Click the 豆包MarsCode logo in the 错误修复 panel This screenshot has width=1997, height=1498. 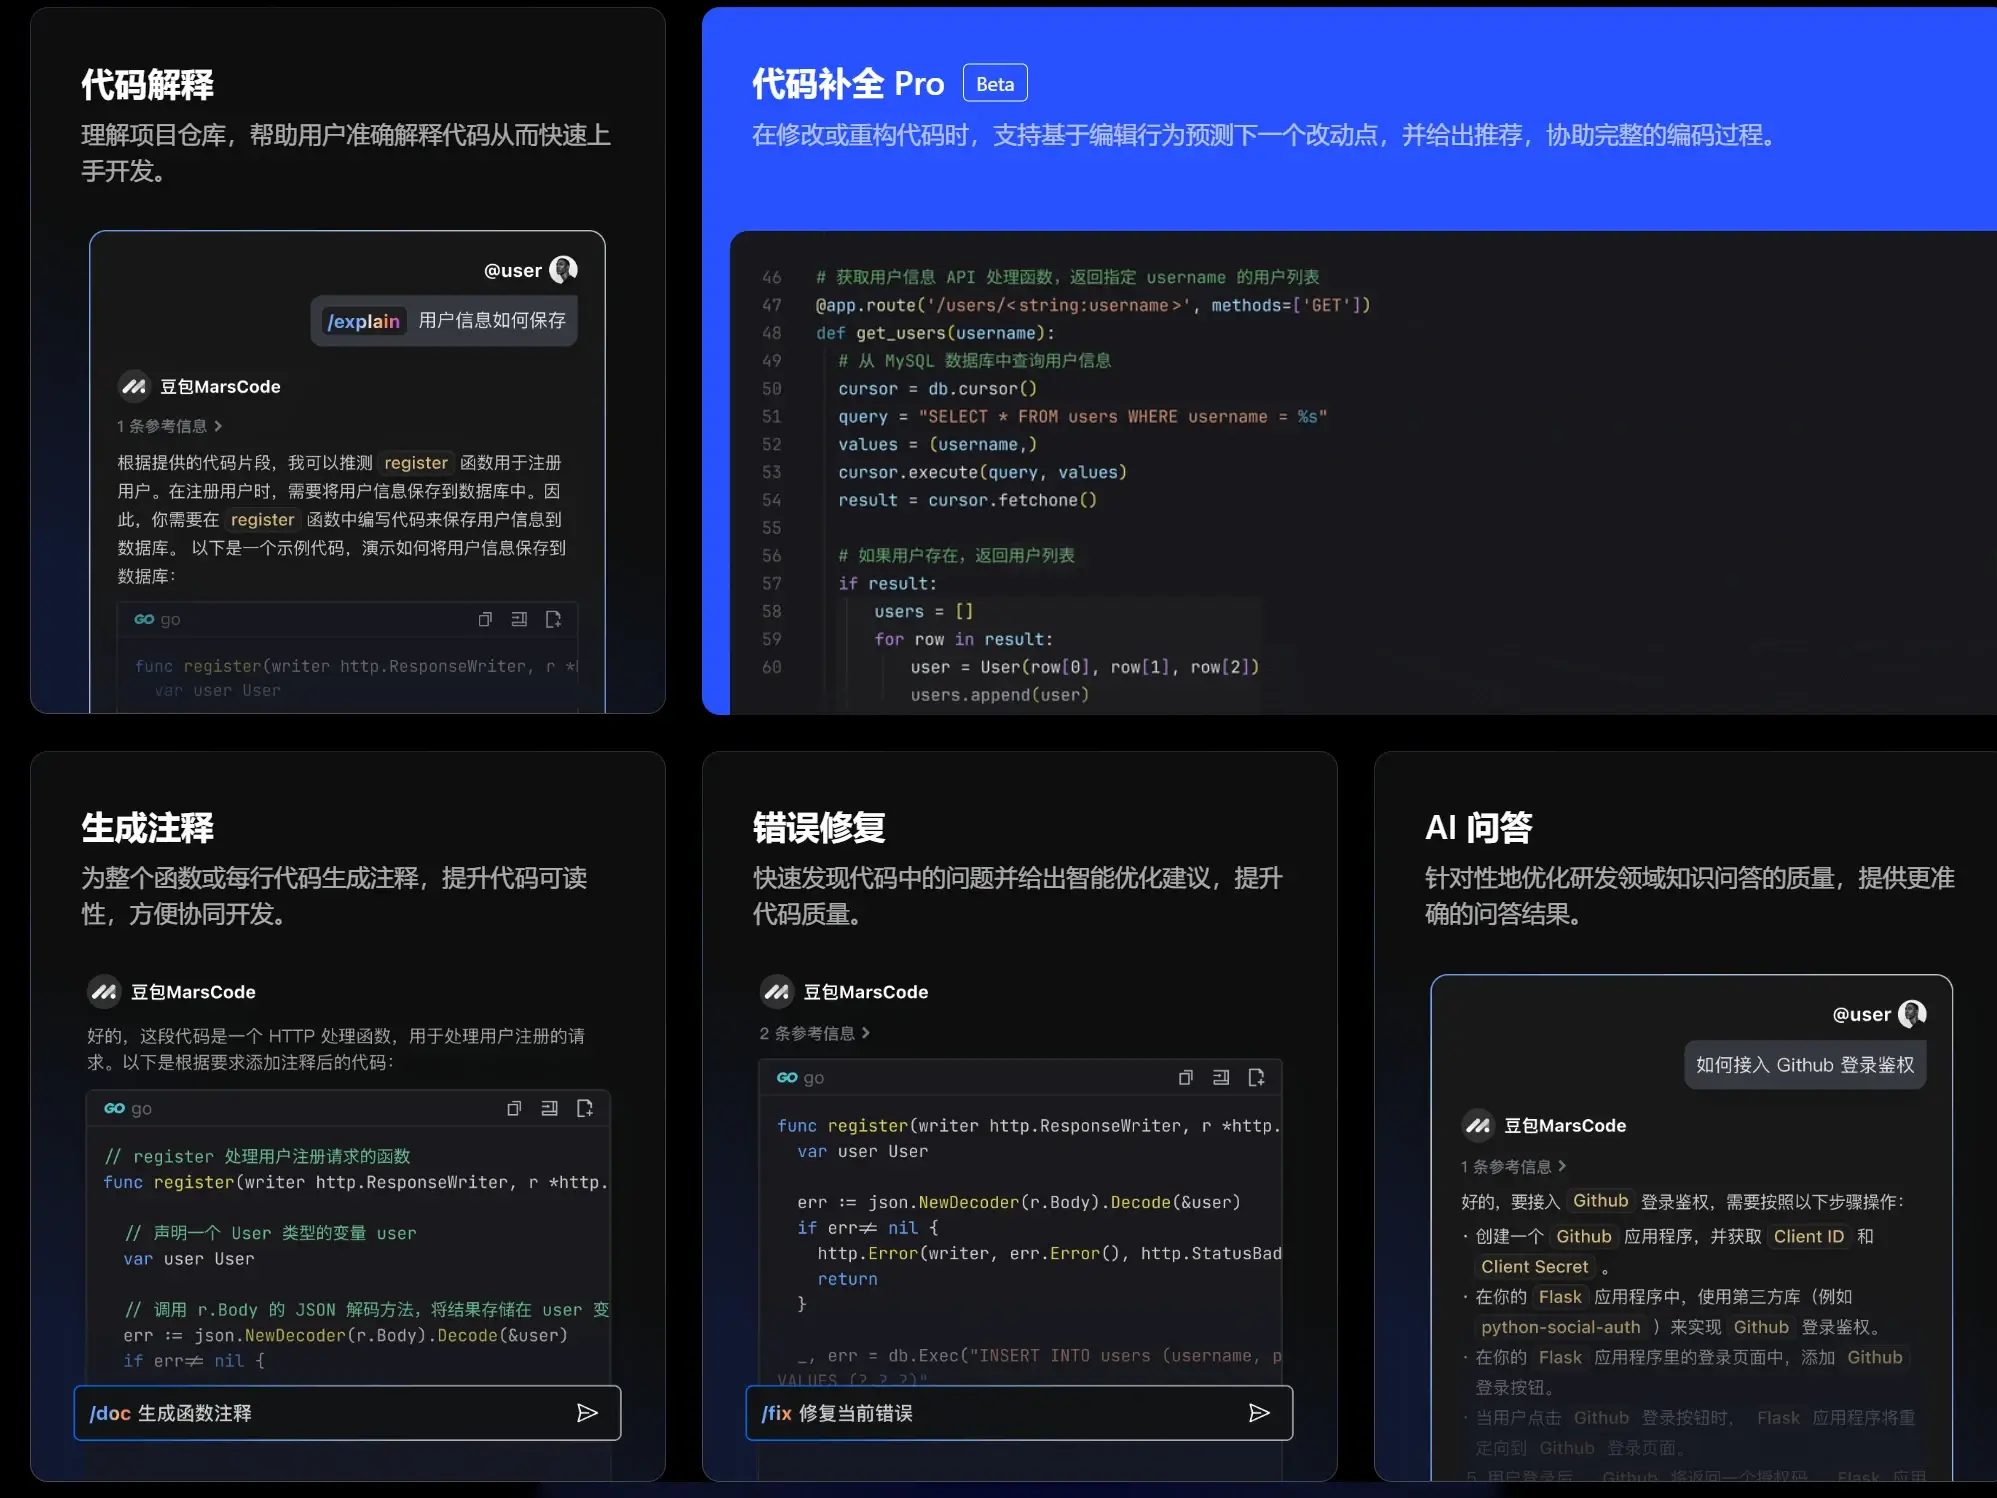[777, 991]
